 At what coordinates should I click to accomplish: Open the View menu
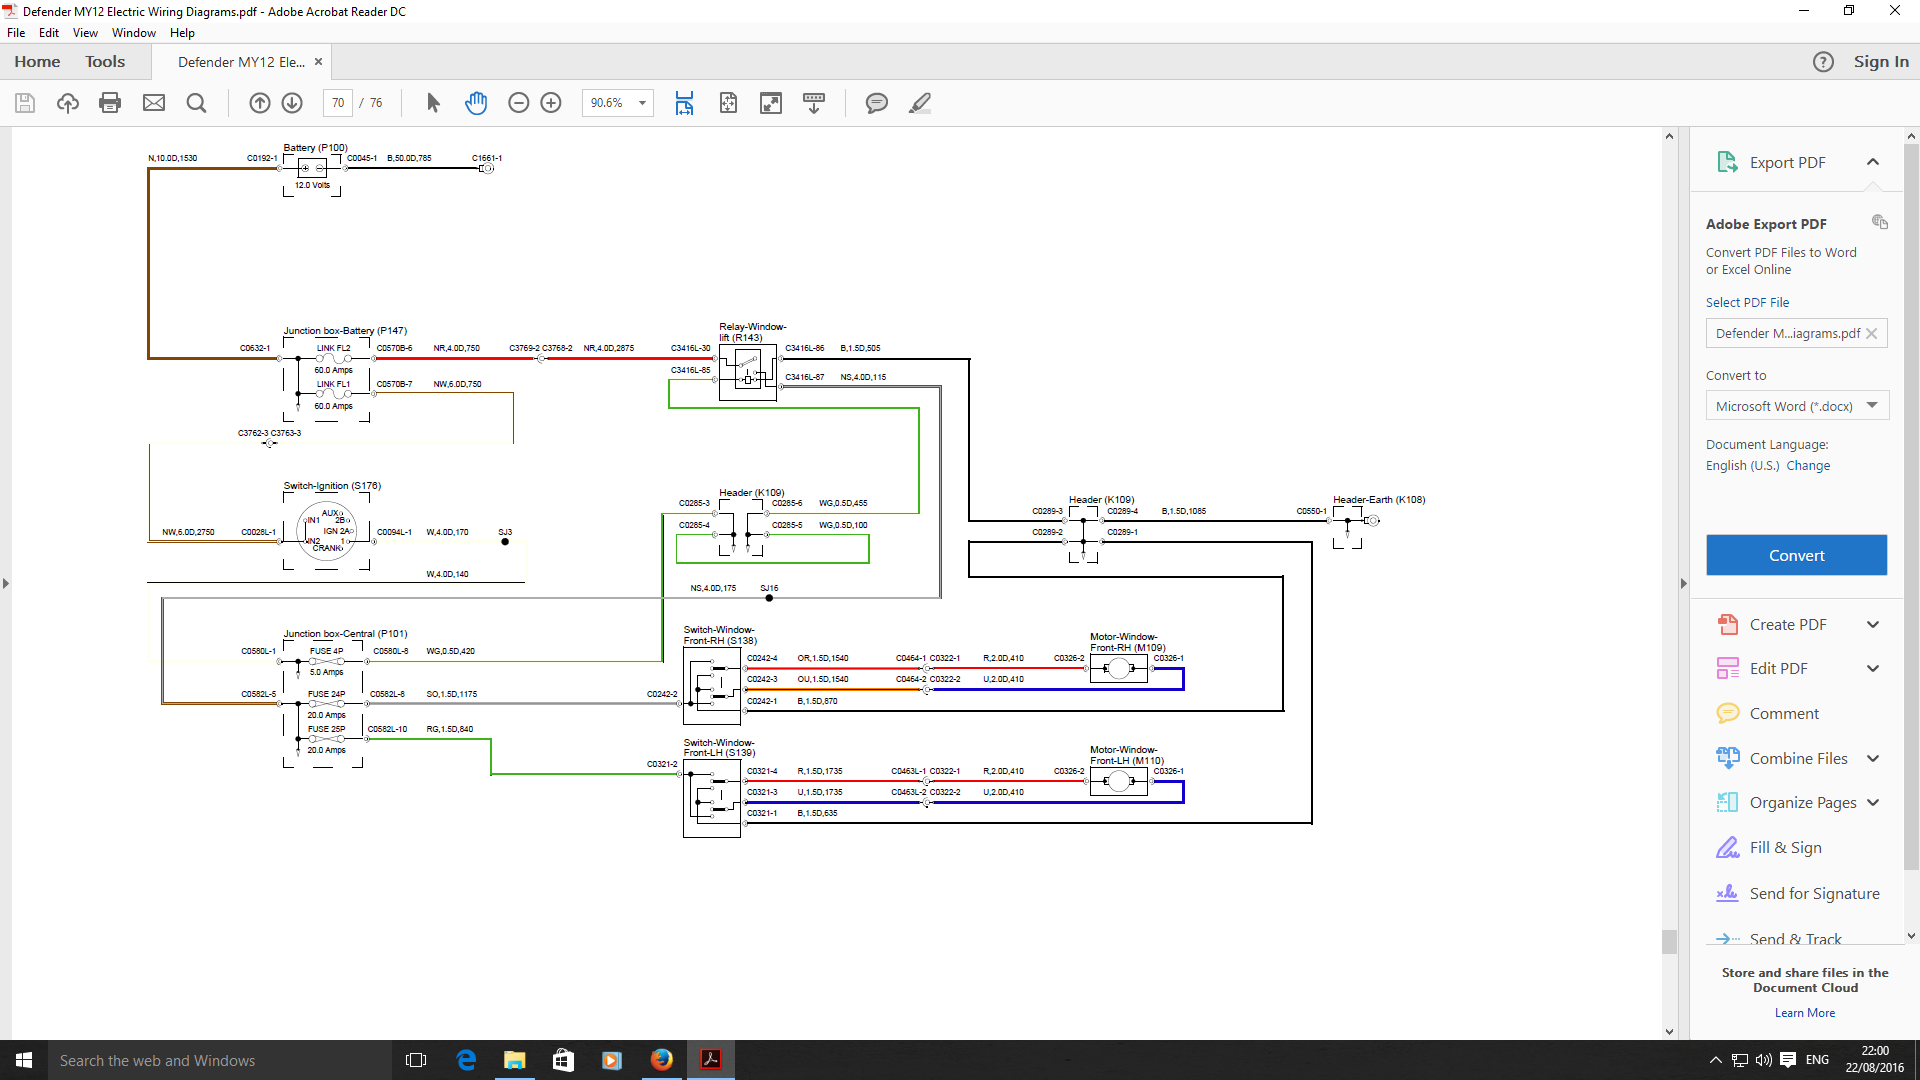pos(85,33)
